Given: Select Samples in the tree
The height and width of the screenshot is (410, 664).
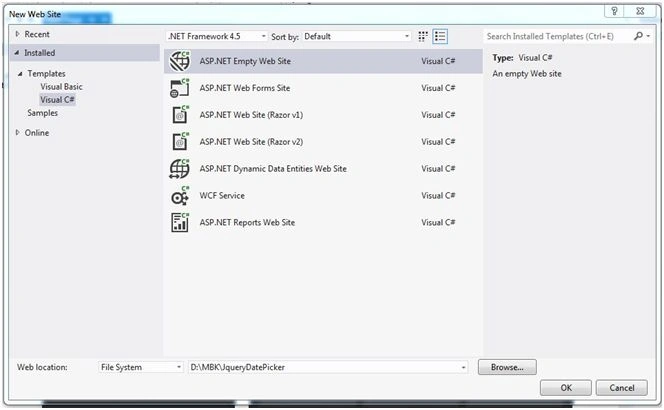Looking at the screenshot, I should (x=42, y=113).
